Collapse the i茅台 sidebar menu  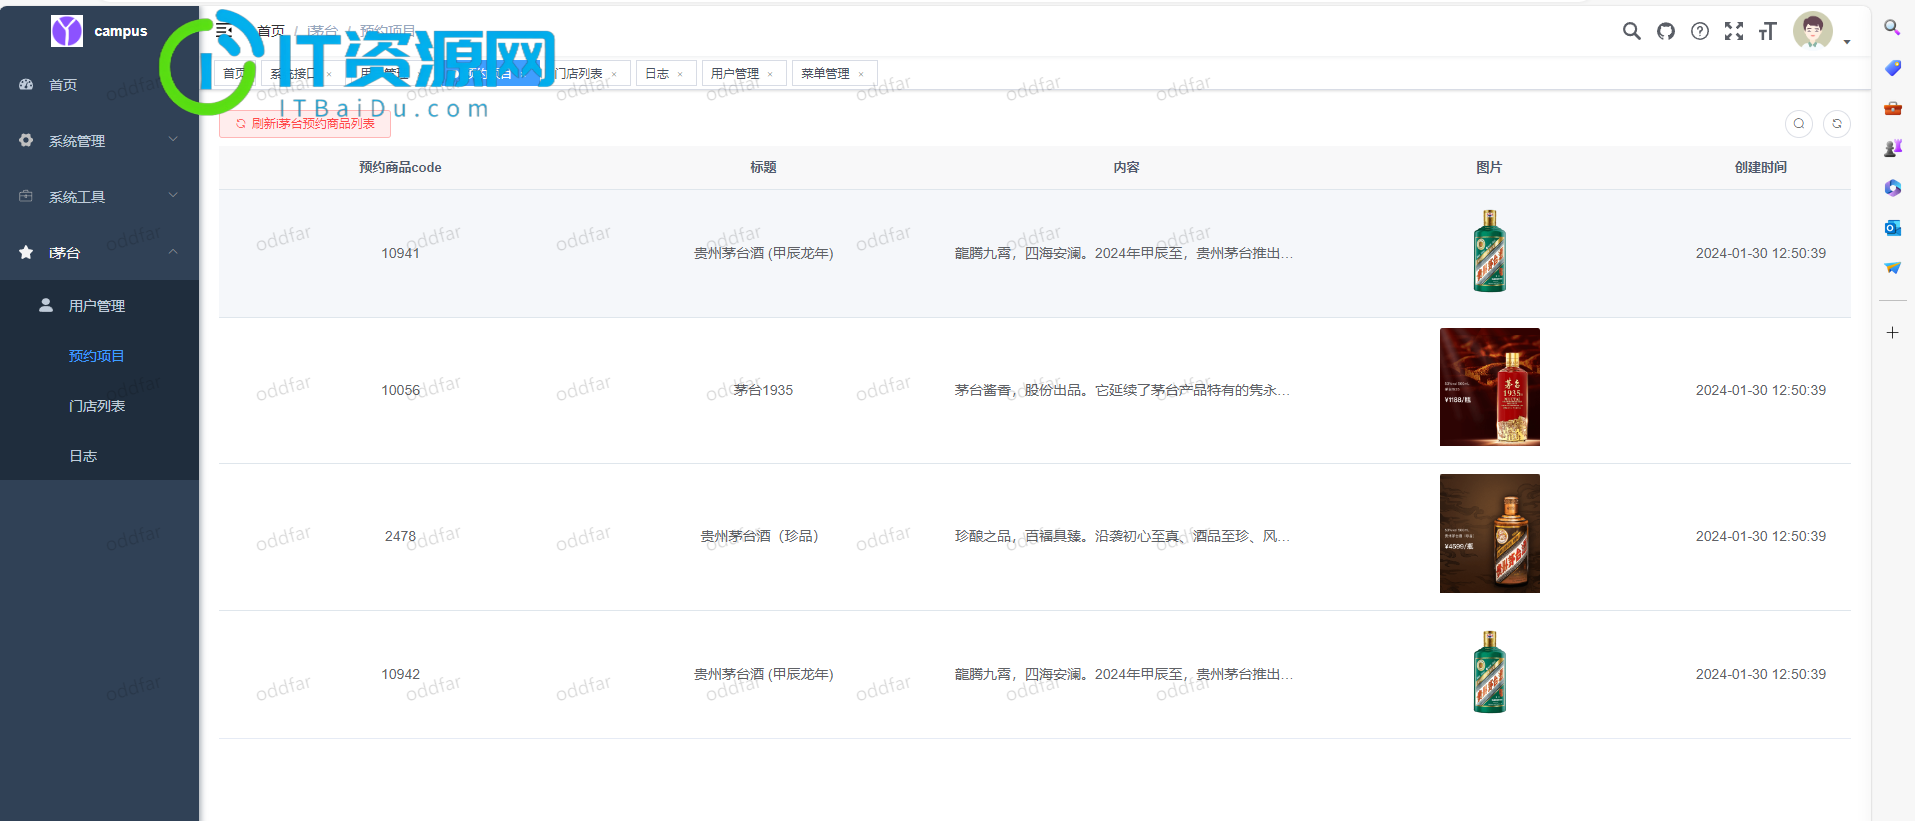tap(99, 253)
